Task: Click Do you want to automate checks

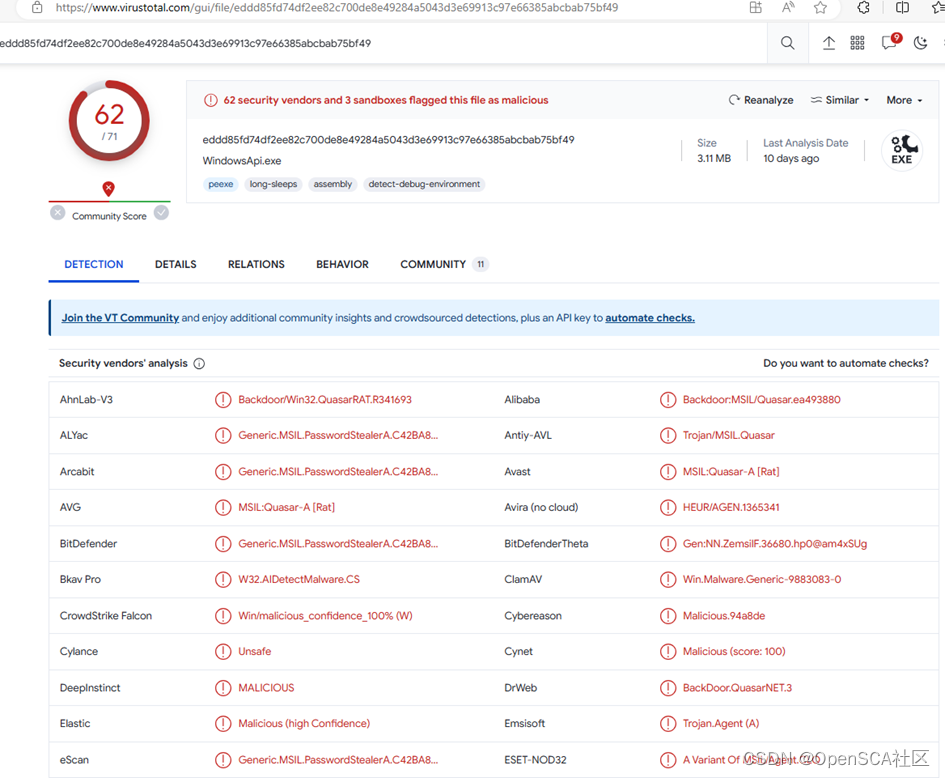Action: tap(846, 363)
